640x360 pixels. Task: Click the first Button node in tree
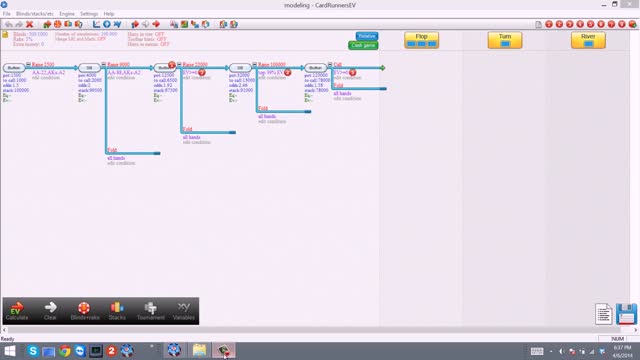click(x=14, y=68)
